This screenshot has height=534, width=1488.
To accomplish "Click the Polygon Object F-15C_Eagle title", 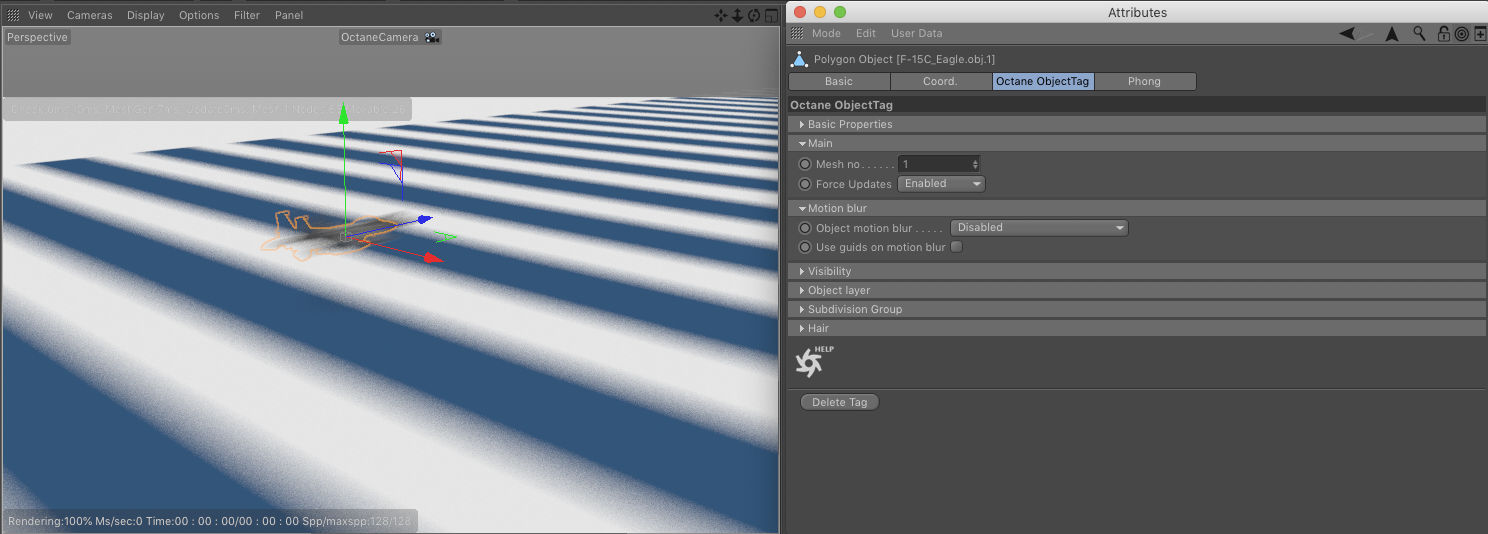I will click(904, 59).
